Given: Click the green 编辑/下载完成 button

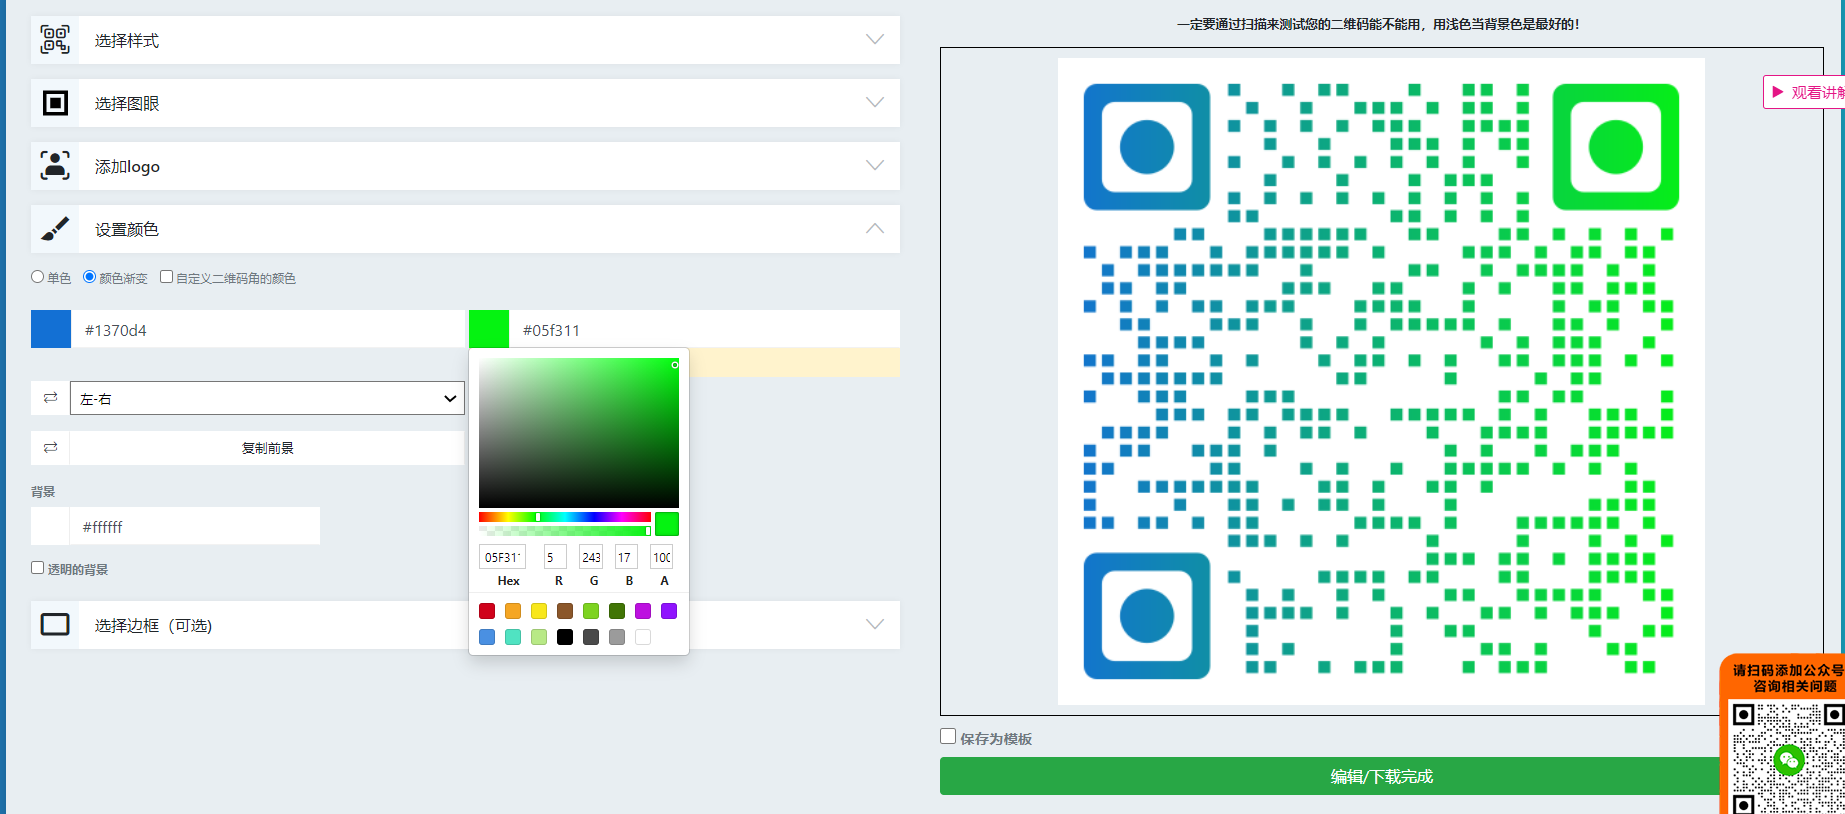Looking at the screenshot, I should [1381, 776].
